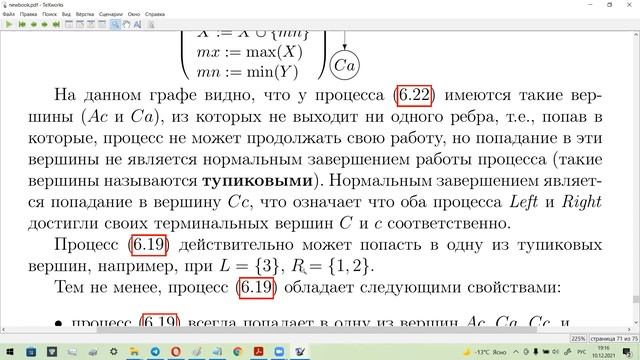The width and height of the screenshot is (640, 360).
Task: Open the Сценарии menu
Action: [110, 14]
